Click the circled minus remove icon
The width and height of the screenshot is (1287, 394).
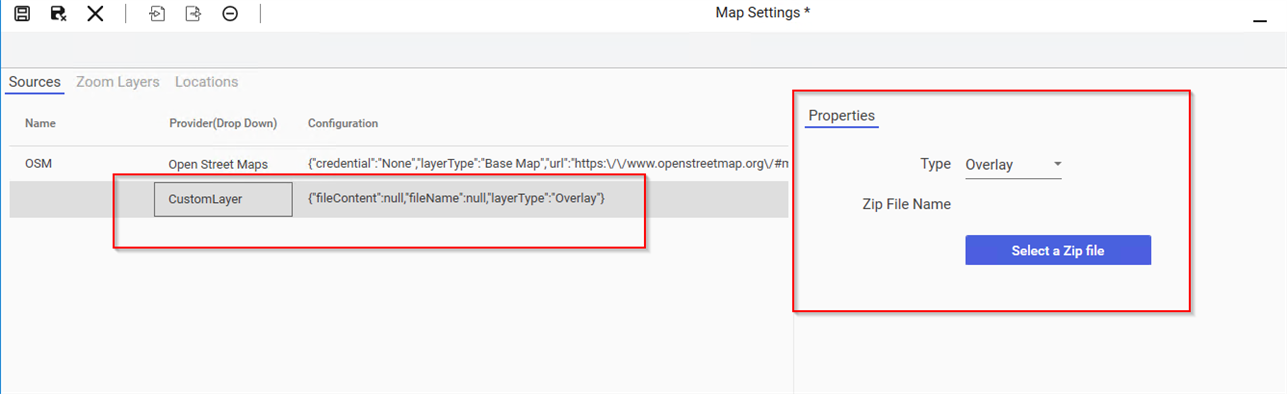(230, 13)
